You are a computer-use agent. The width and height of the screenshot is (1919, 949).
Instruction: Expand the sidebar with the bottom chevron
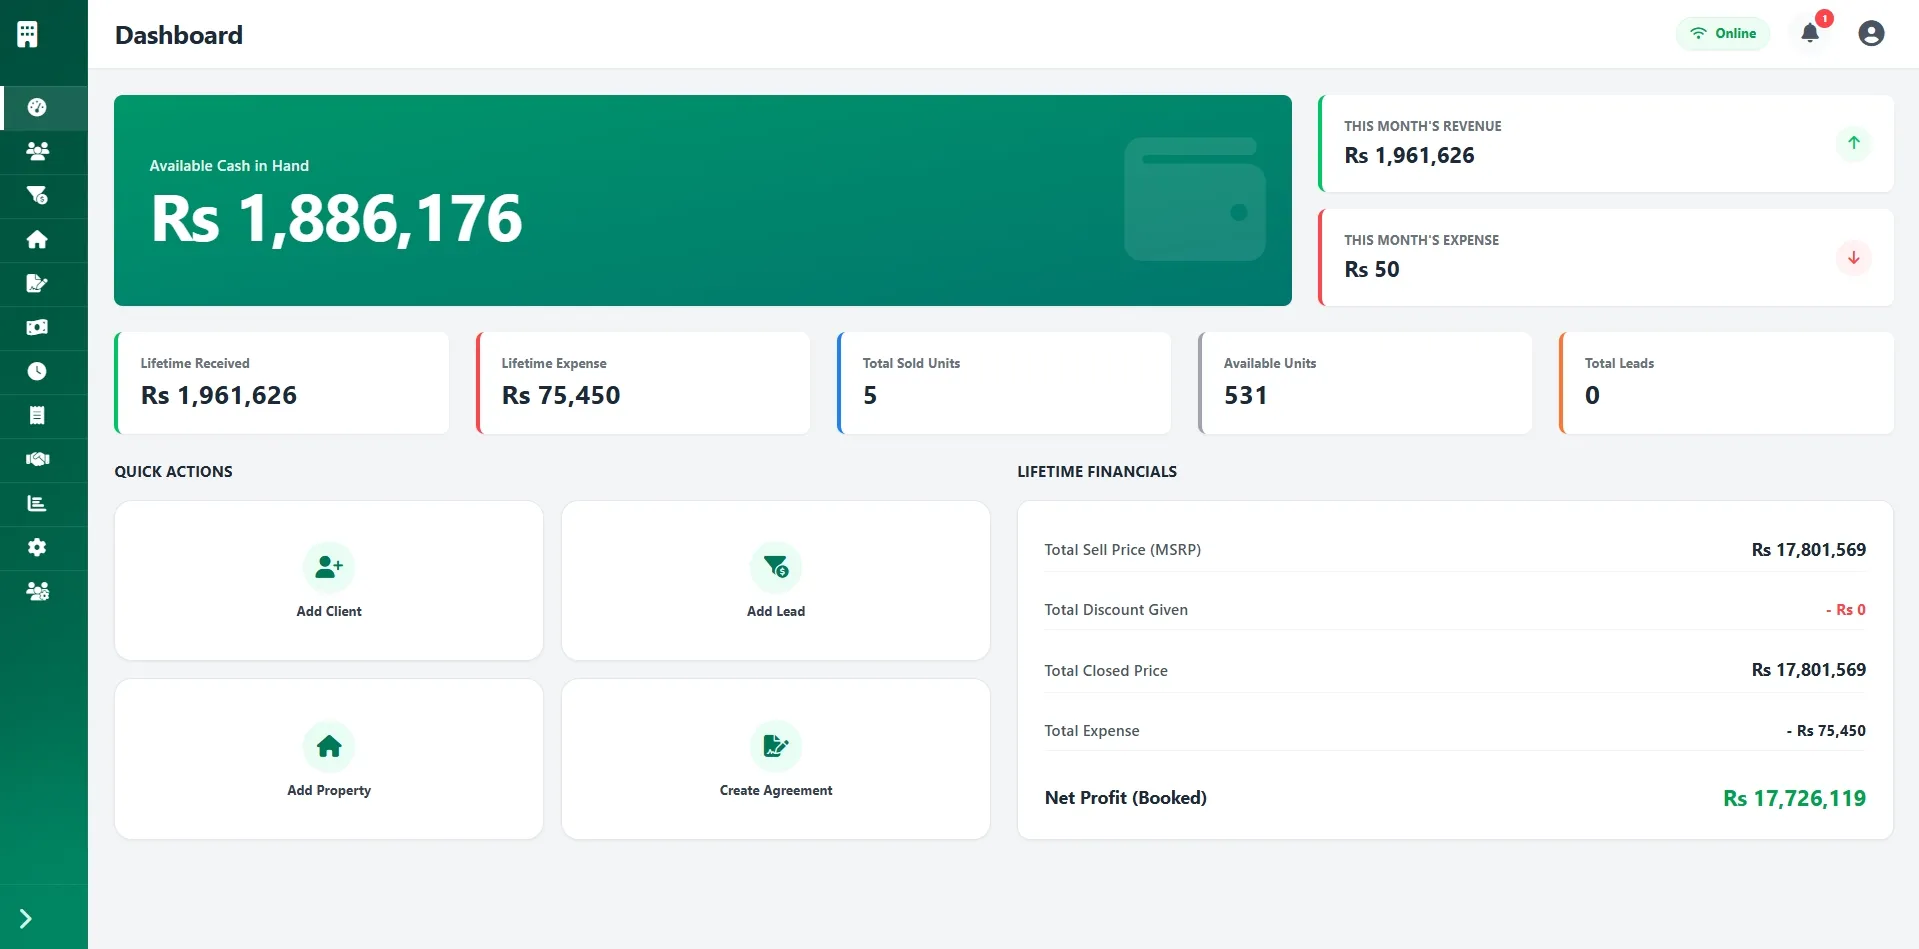[26, 917]
